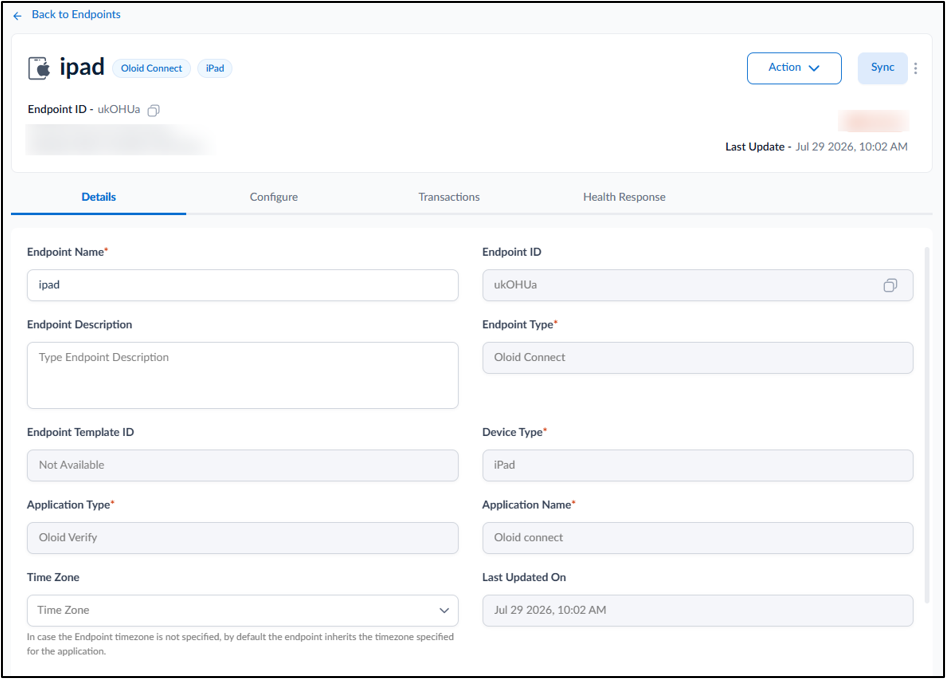This screenshot has height=679, width=946.
Task: Click the Endpoint Description text area
Action: (x=243, y=375)
